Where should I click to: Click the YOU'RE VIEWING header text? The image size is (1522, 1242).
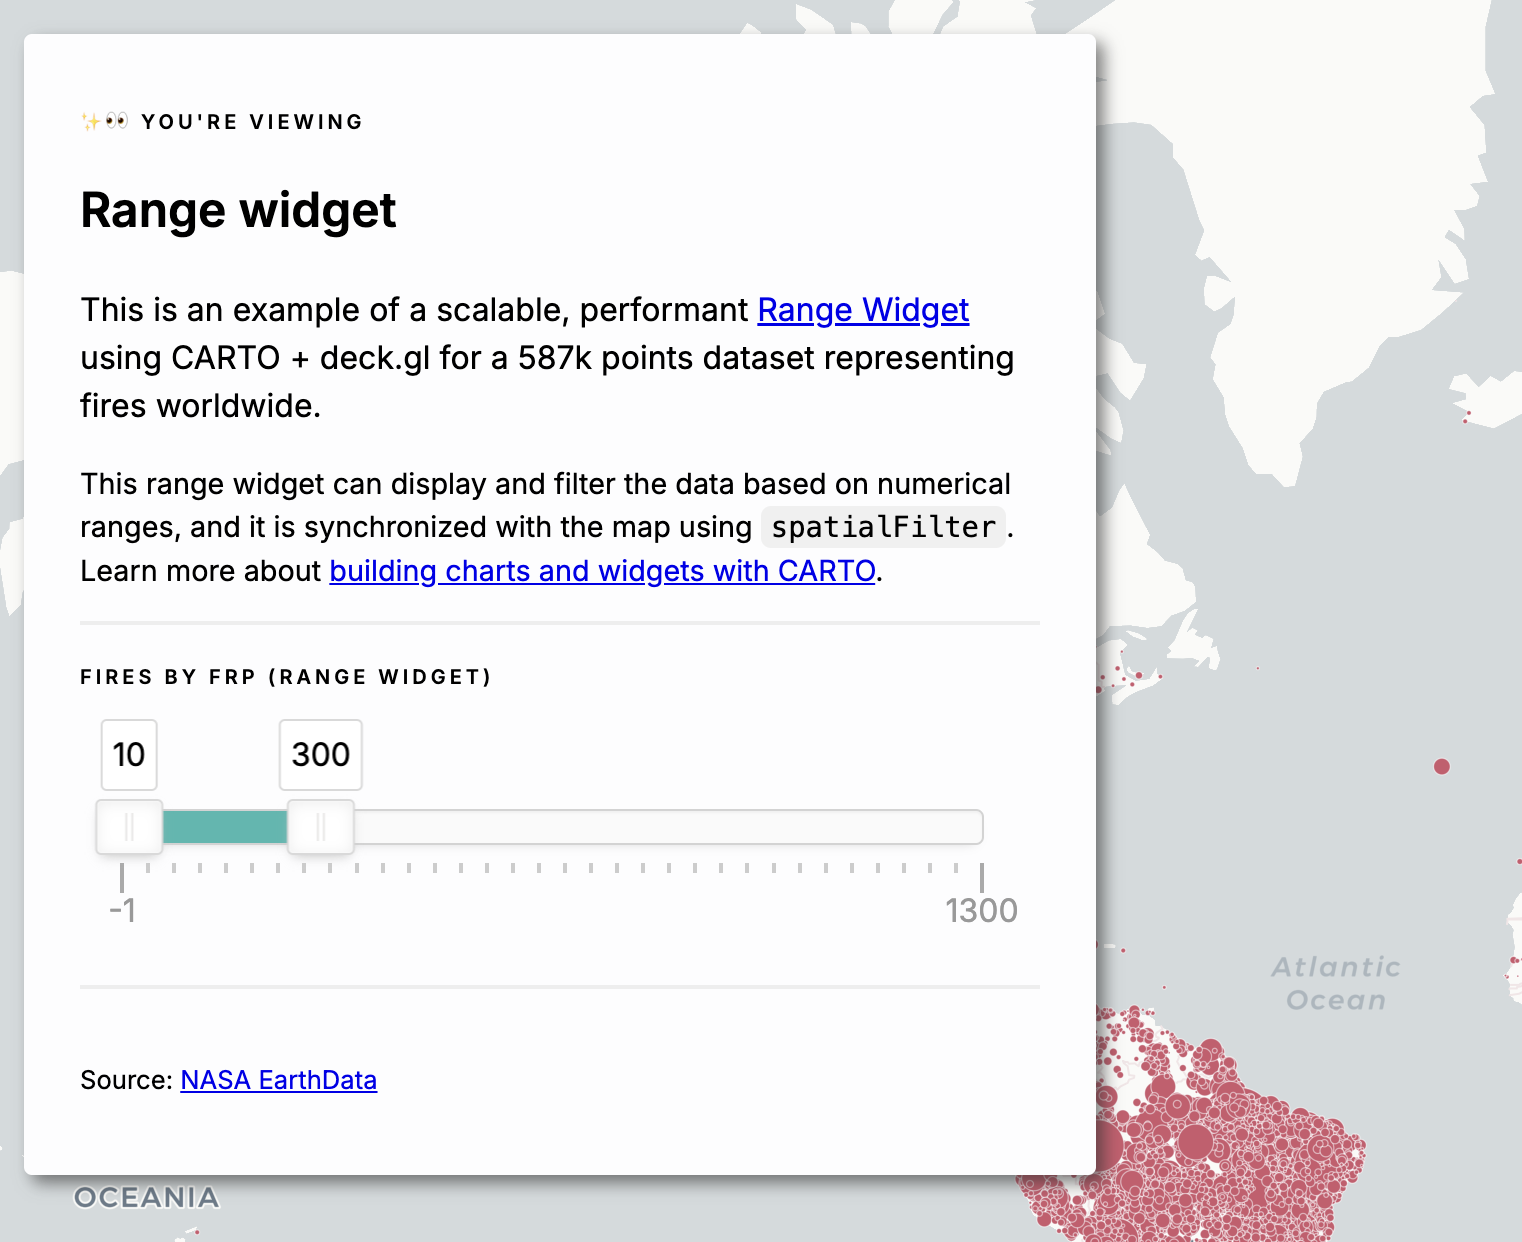point(252,122)
